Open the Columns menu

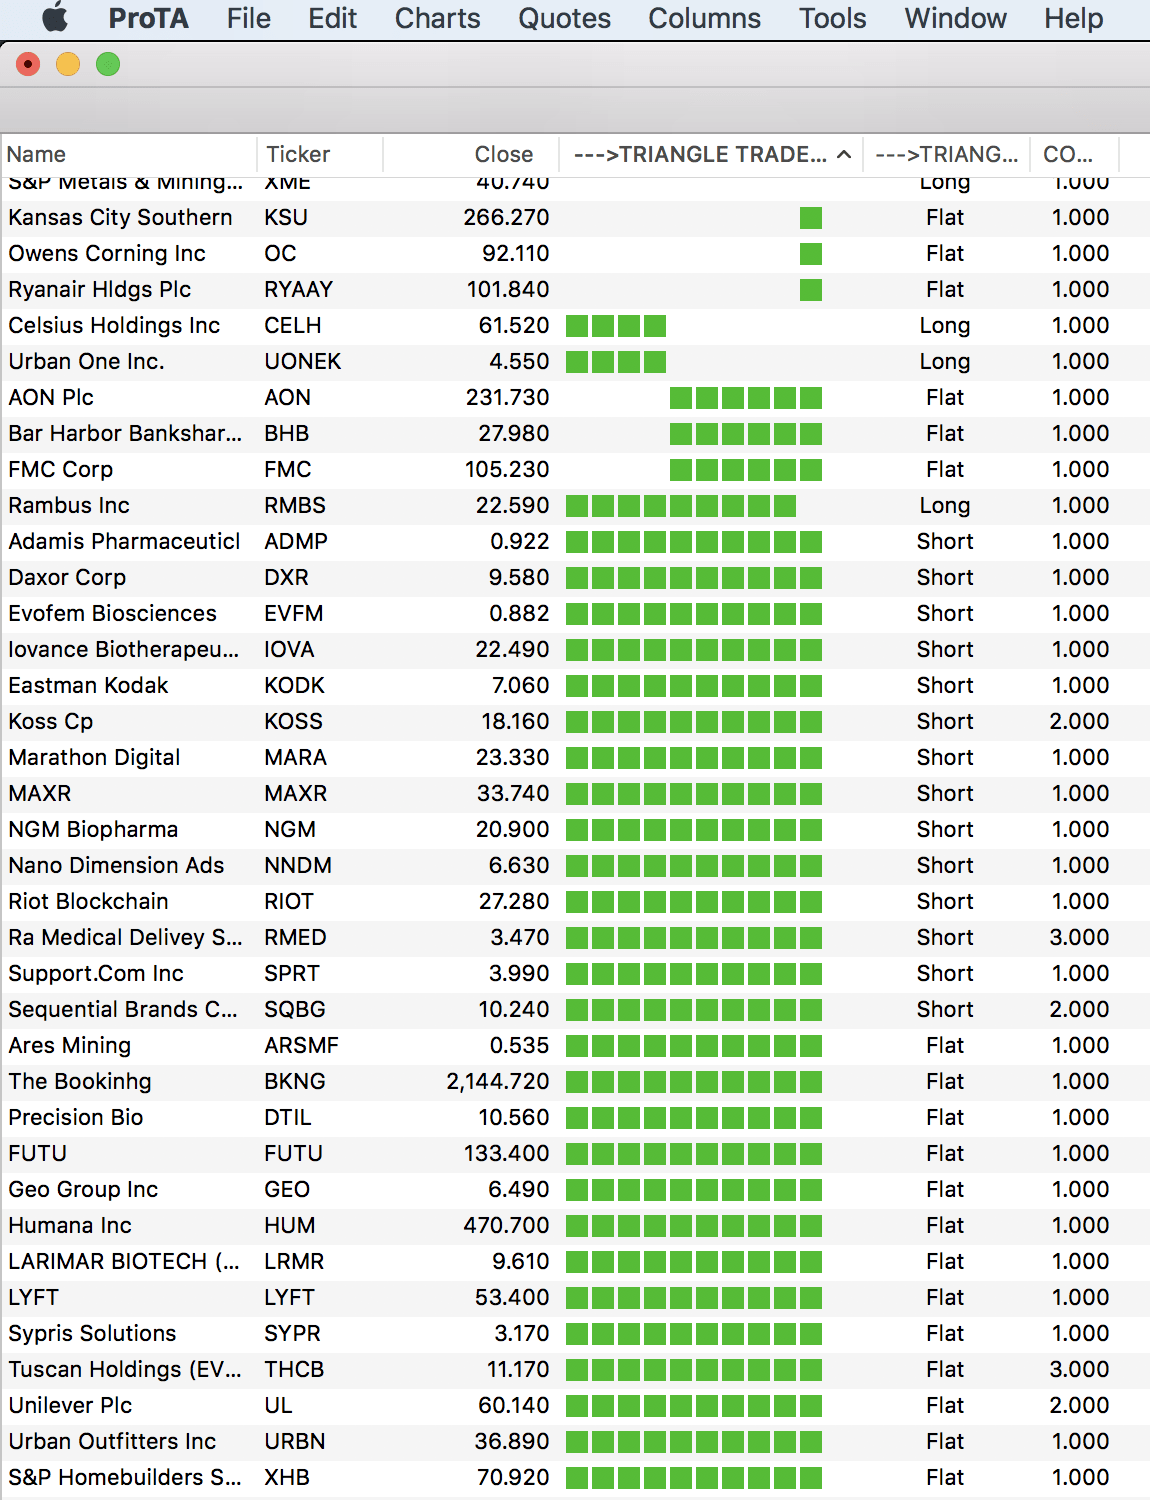[704, 18]
